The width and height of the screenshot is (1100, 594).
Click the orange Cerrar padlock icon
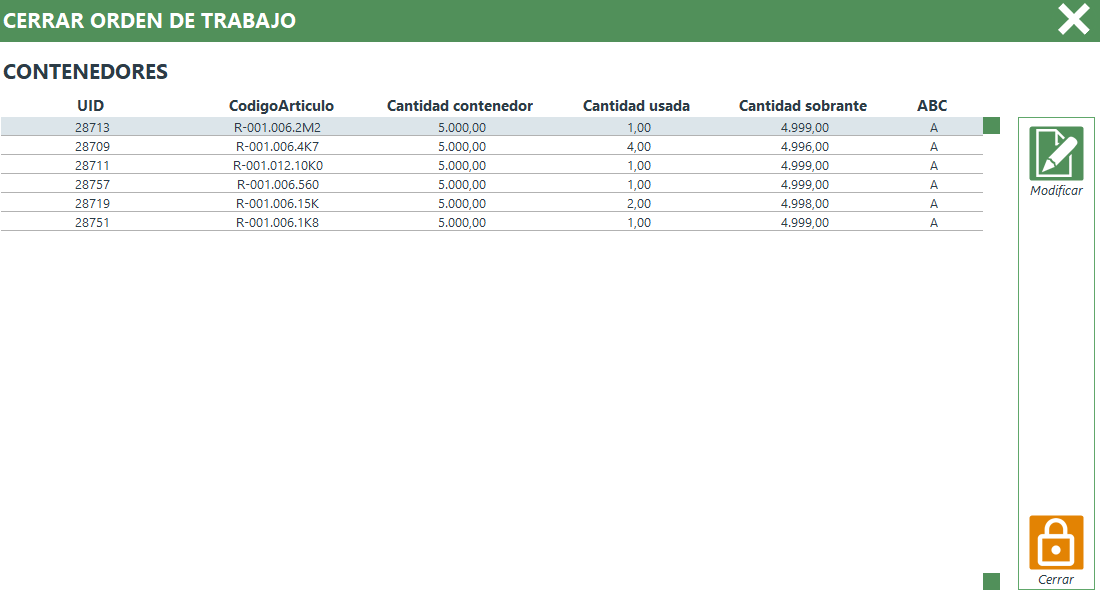pyautogui.click(x=1056, y=542)
